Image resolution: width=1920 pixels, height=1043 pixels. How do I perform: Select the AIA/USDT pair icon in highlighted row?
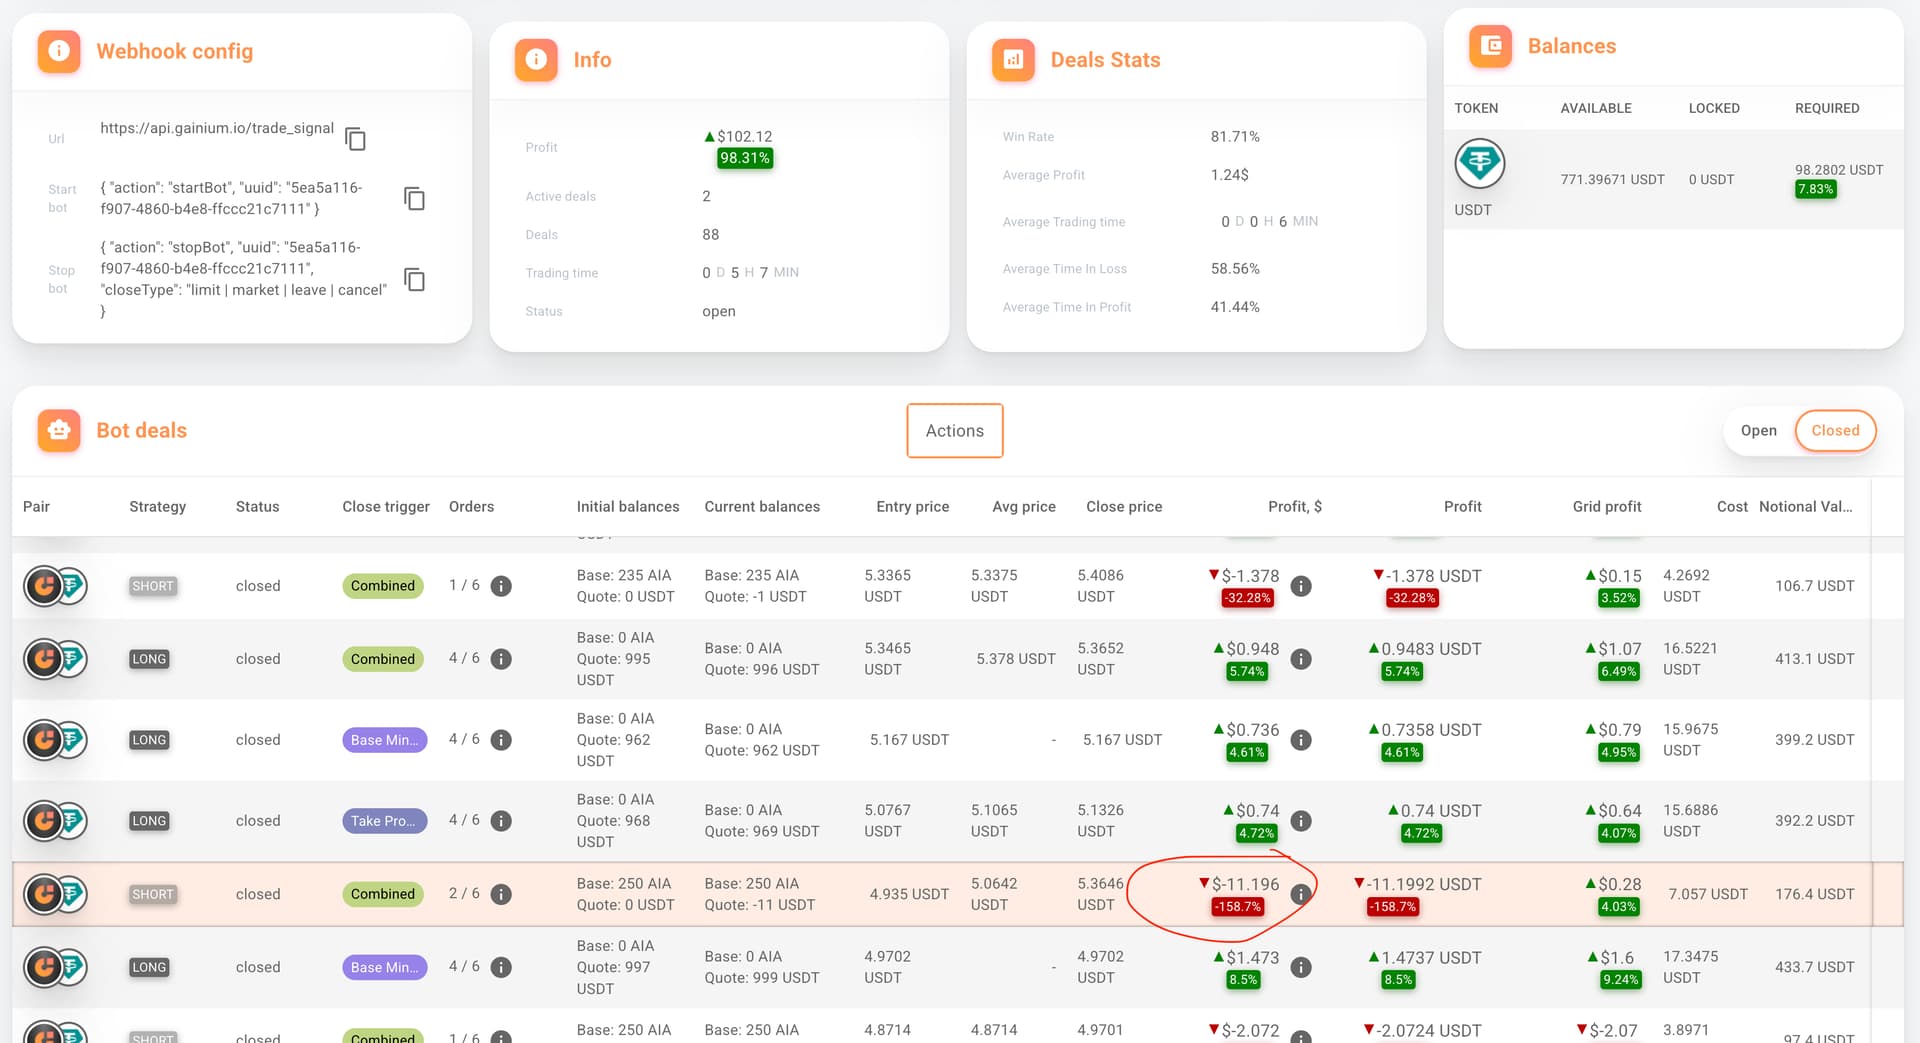click(x=55, y=894)
